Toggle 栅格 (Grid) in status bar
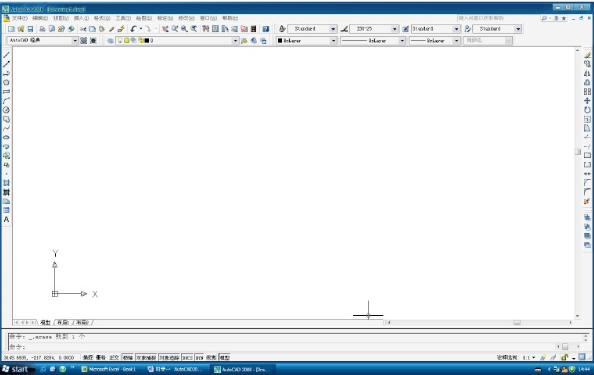The height and width of the screenshot is (375, 594). pos(101,357)
